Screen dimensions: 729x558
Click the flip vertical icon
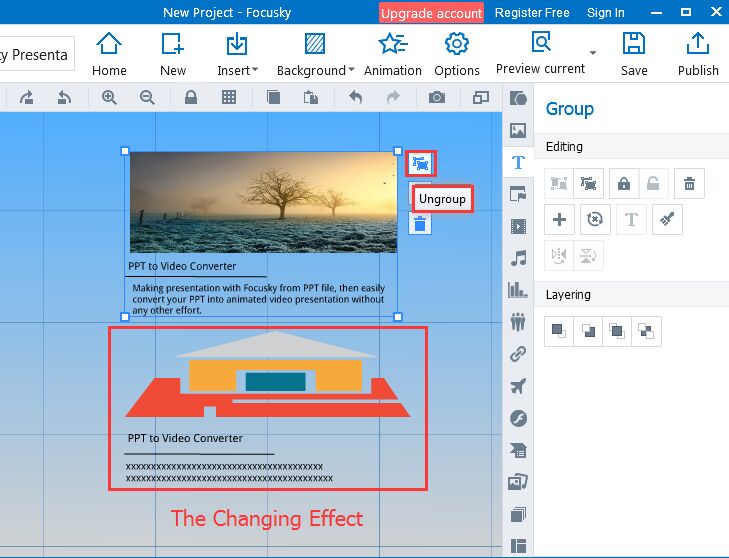pos(588,255)
